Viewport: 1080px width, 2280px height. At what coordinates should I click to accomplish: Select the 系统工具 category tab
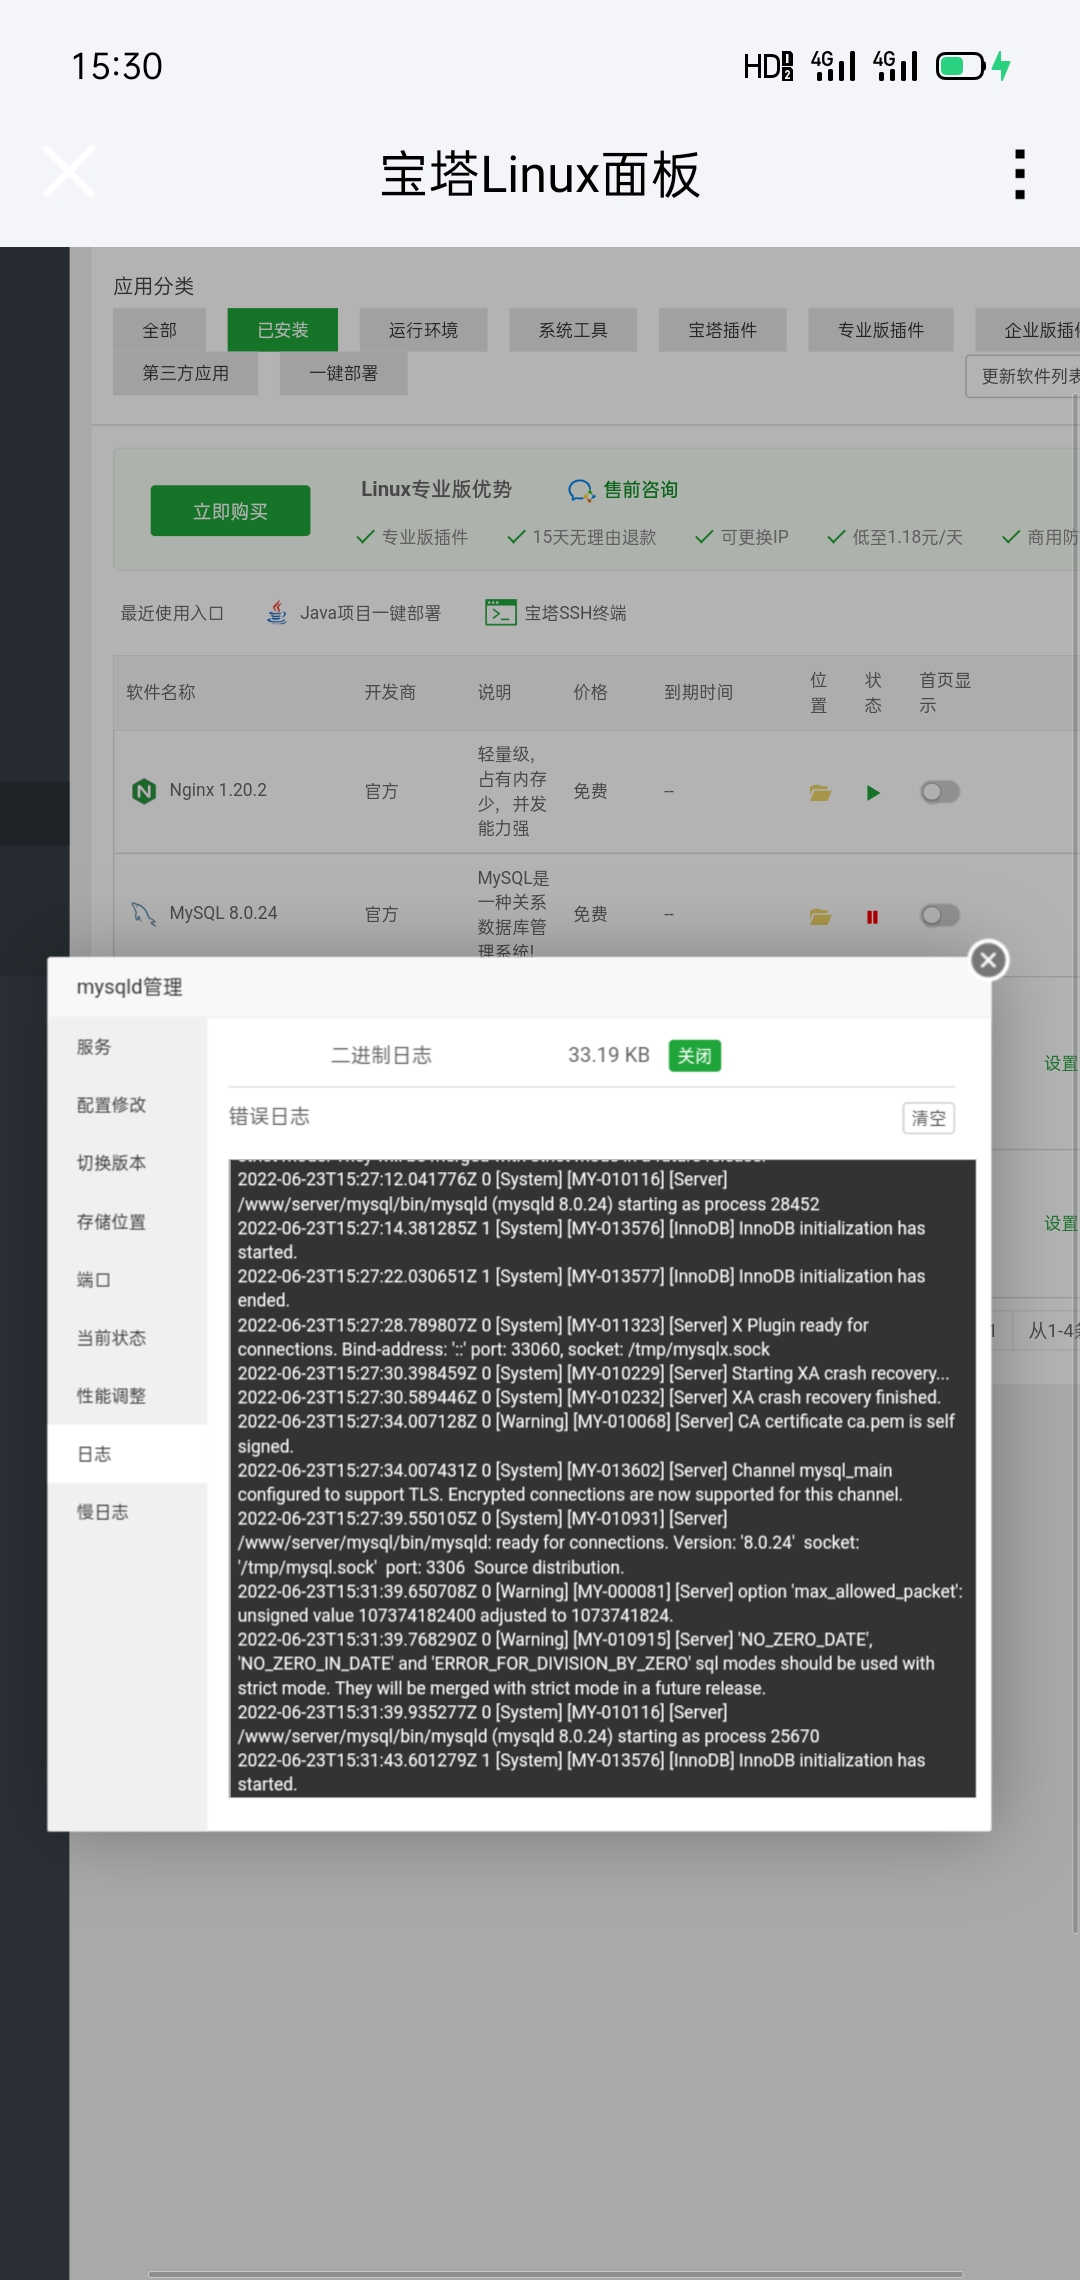[x=573, y=330]
